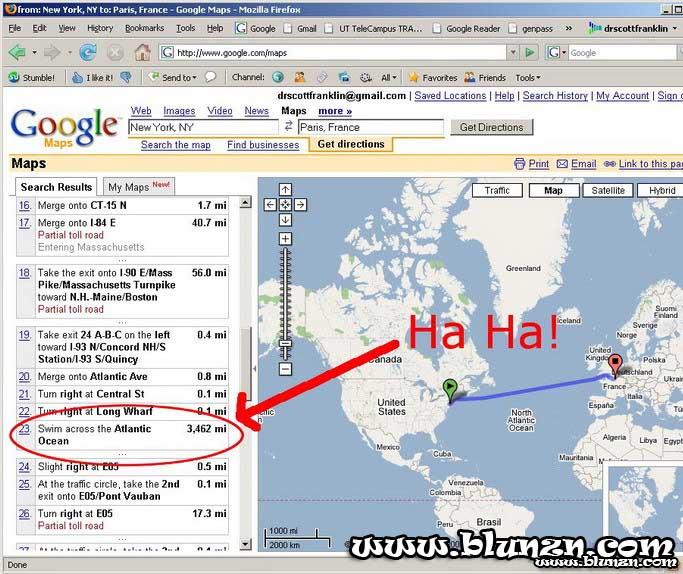Click the Firefox Back arrow button

click(17, 53)
